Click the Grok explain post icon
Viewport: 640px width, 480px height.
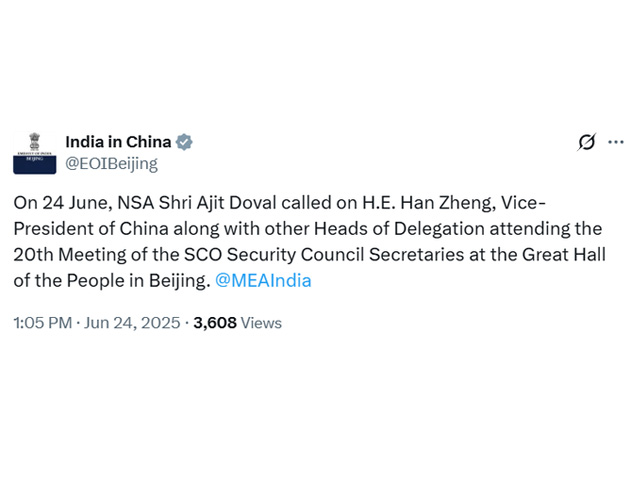[587, 143]
